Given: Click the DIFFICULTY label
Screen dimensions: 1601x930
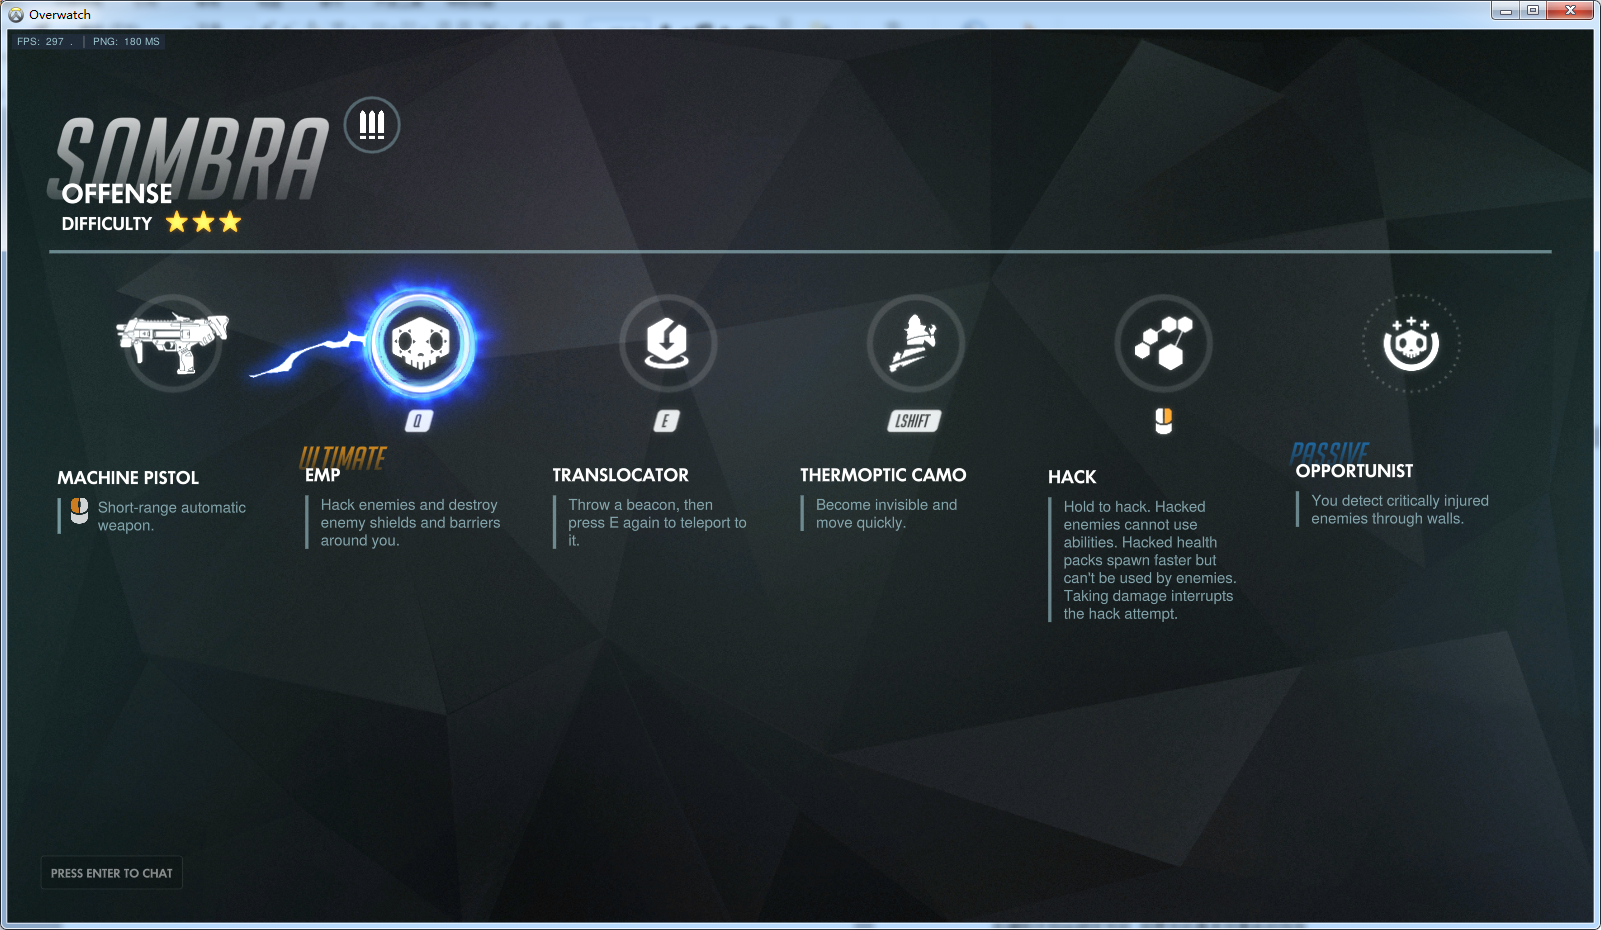Looking at the screenshot, I should [107, 224].
